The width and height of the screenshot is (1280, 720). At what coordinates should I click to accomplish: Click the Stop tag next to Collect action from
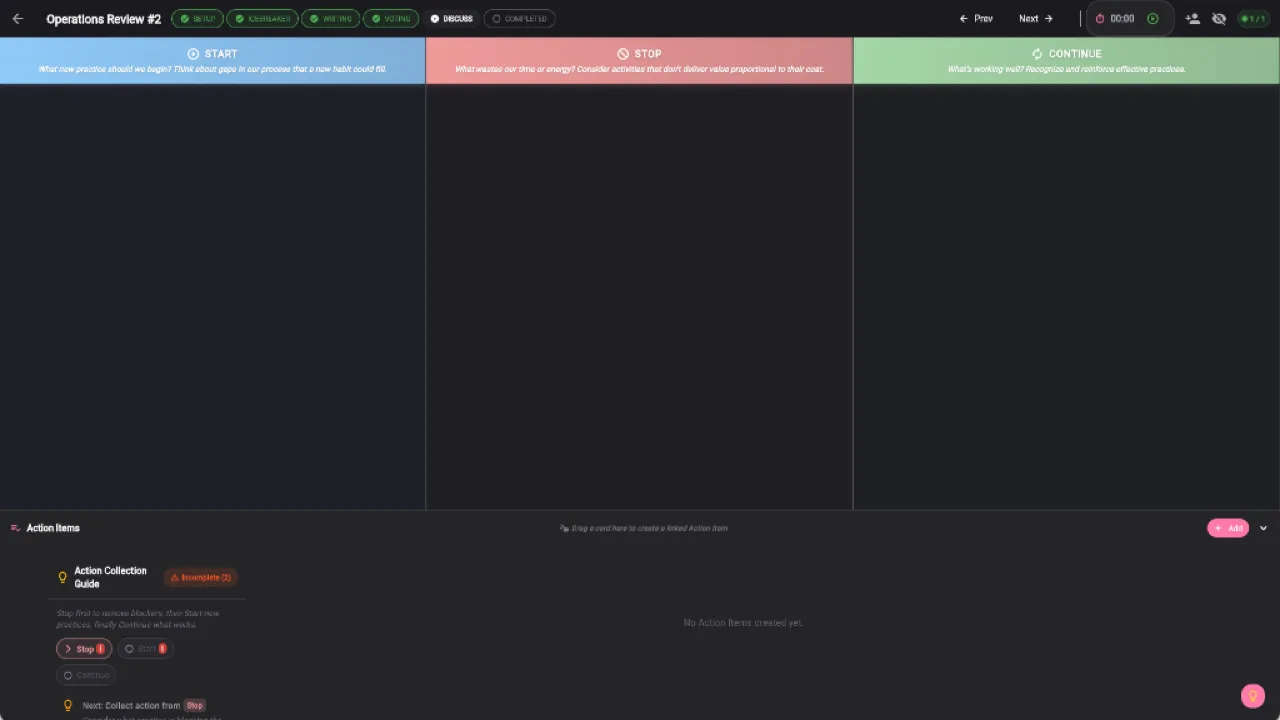194,705
